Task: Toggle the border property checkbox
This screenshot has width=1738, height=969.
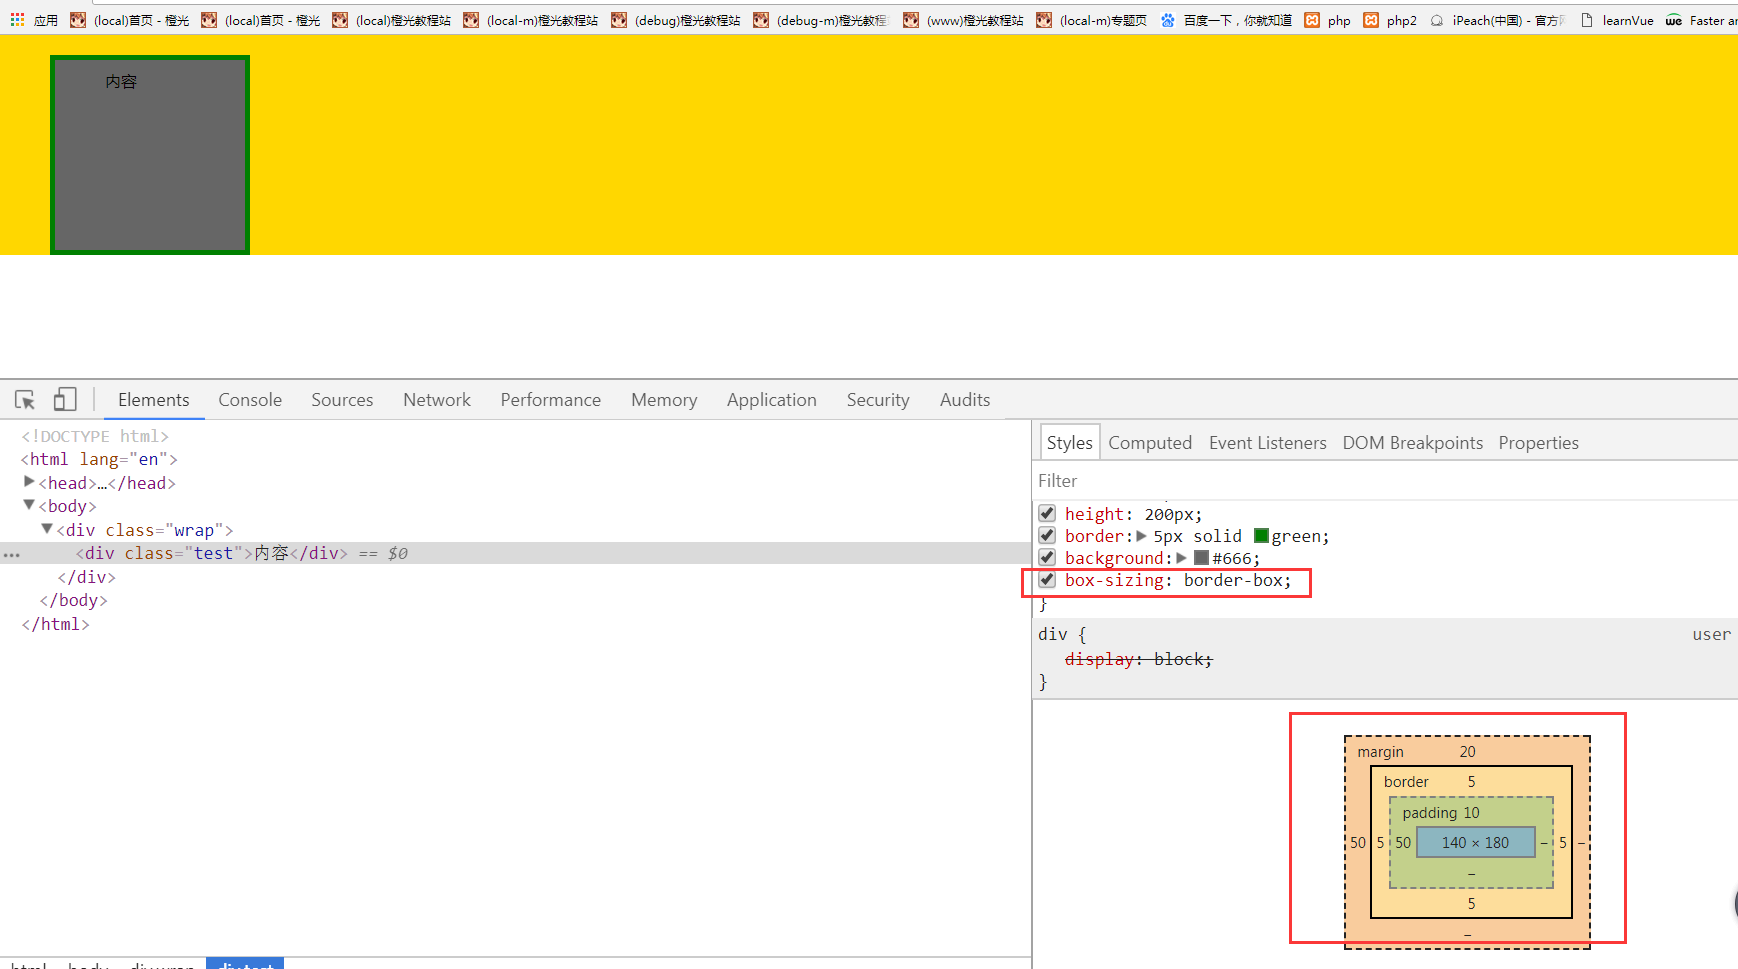Action: (1047, 536)
